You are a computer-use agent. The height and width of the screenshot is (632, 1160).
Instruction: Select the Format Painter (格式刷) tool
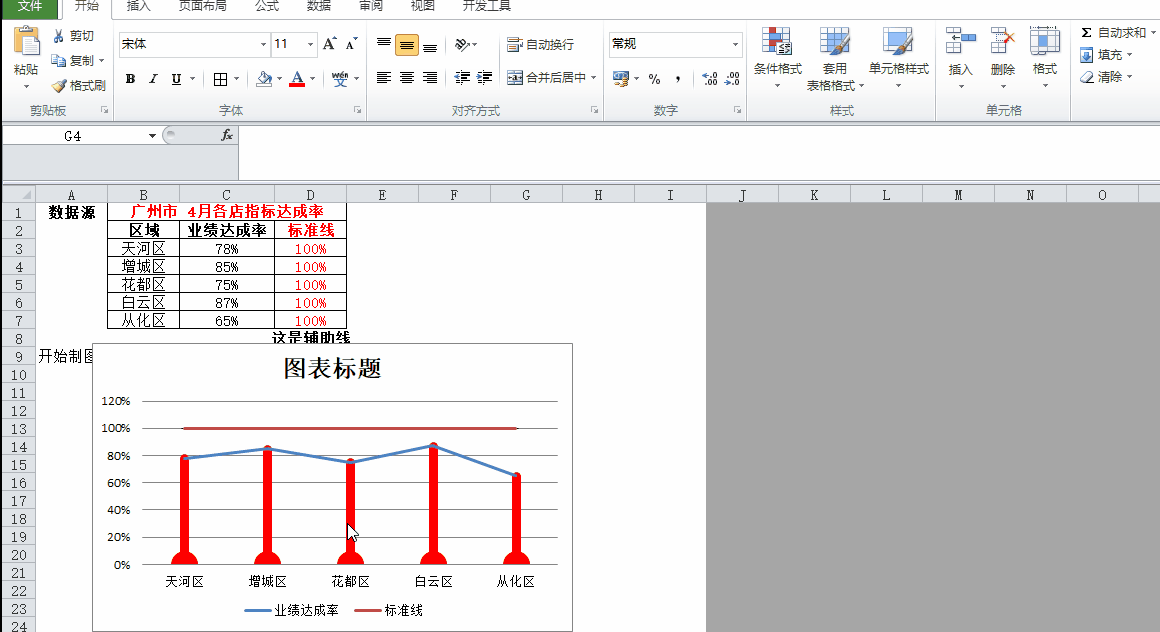[70, 85]
